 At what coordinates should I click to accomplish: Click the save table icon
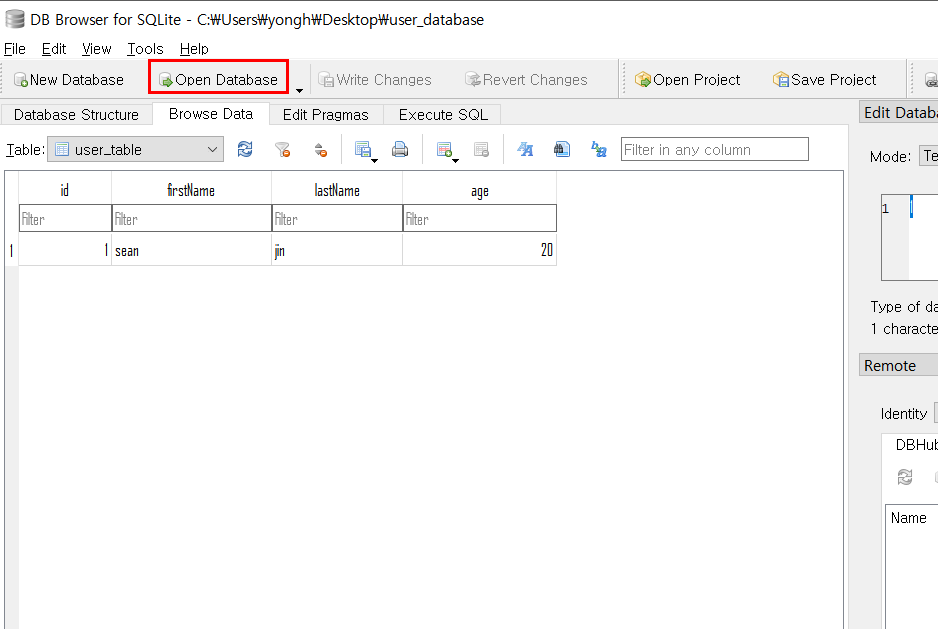(x=362, y=149)
